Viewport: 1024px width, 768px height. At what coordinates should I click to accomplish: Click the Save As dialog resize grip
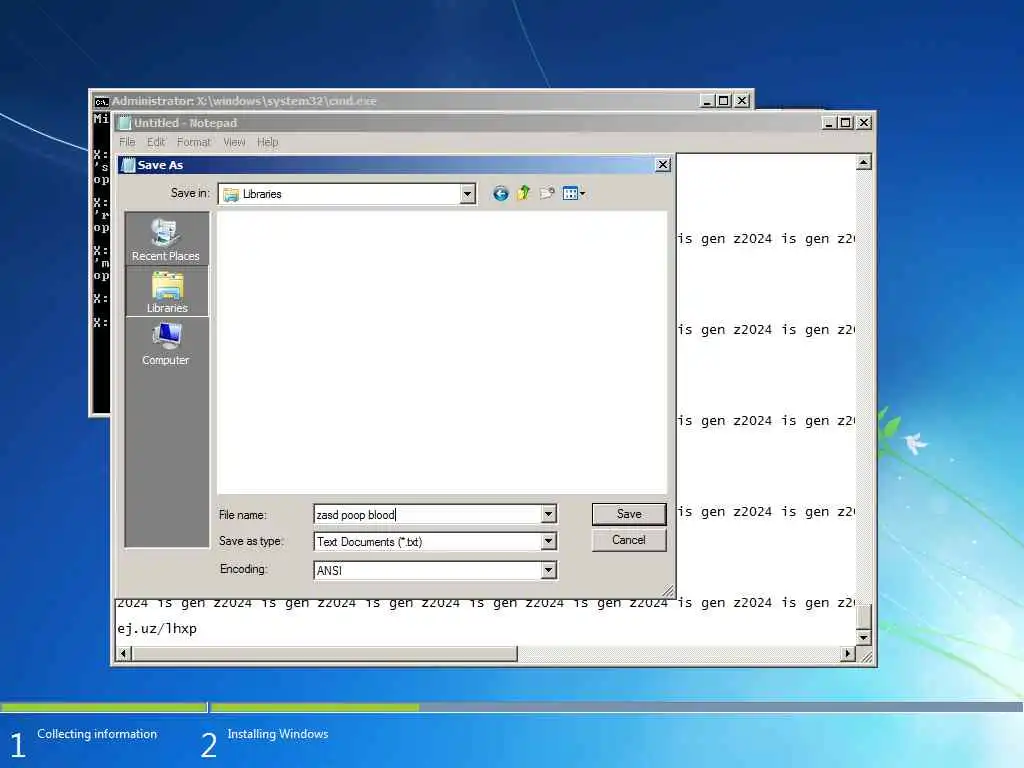point(668,590)
